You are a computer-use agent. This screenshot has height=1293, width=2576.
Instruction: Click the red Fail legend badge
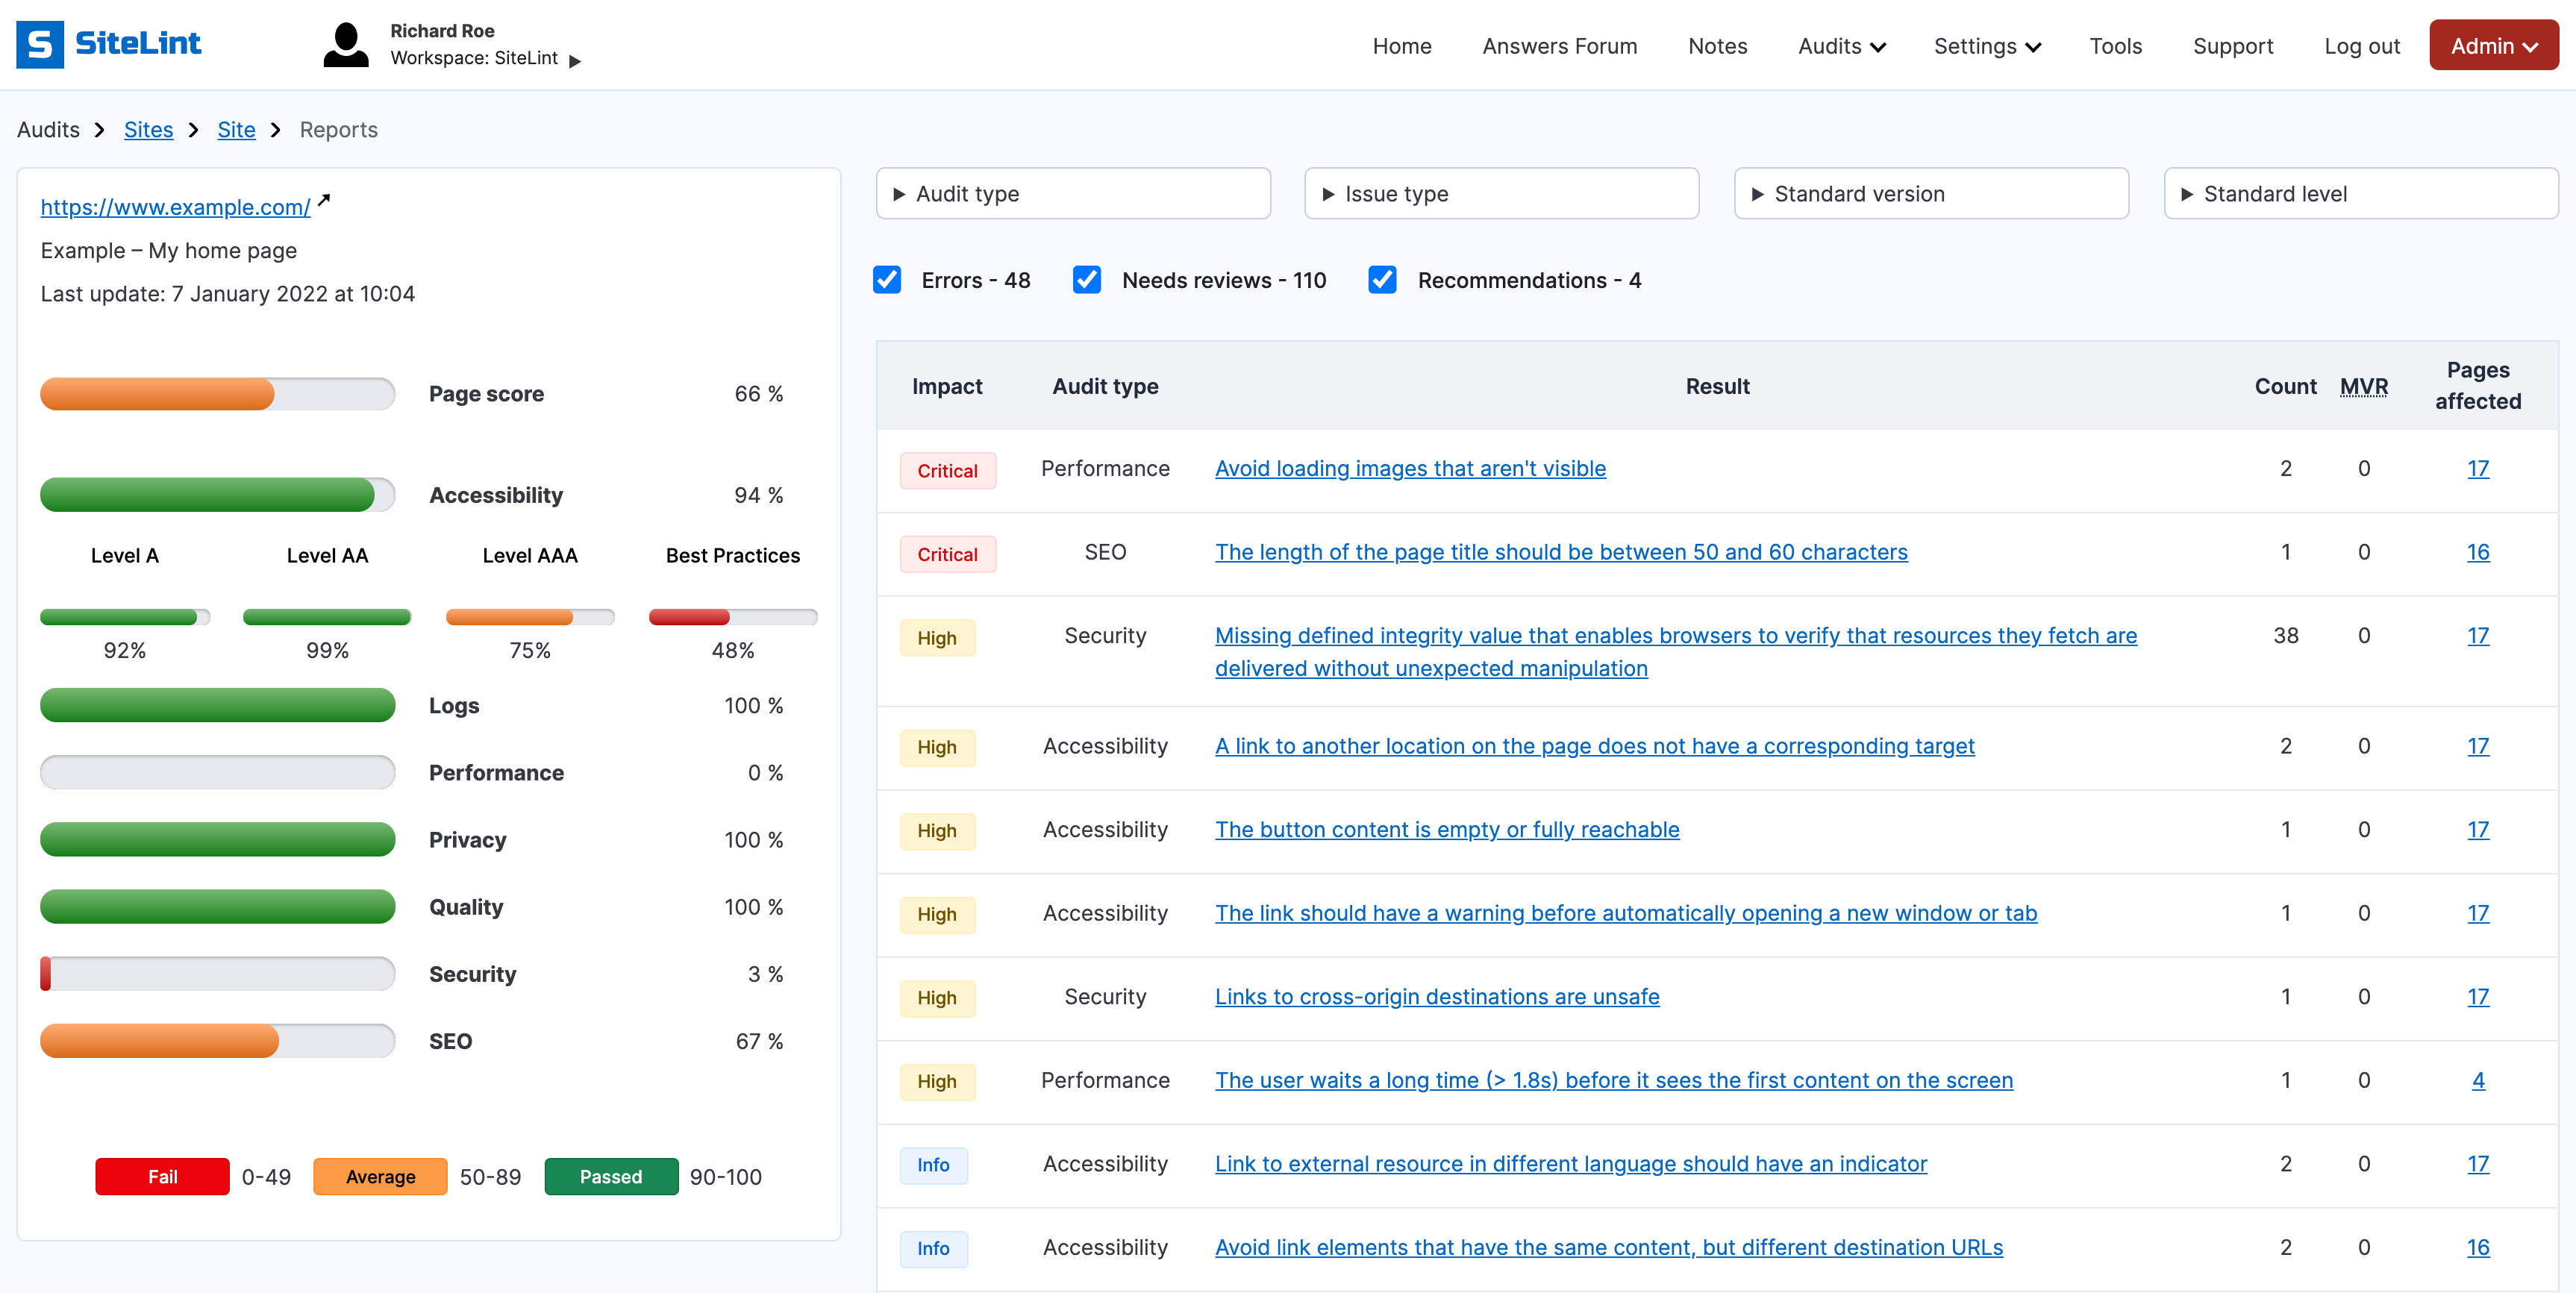pos(162,1177)
